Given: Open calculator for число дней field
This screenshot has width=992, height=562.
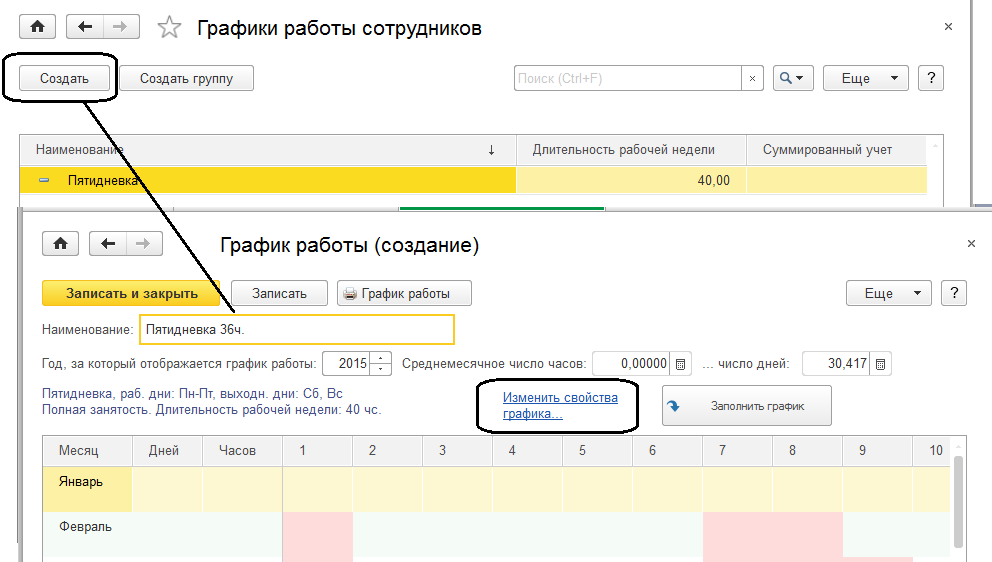Looking at the screenshot, I should tap(880, 364).
